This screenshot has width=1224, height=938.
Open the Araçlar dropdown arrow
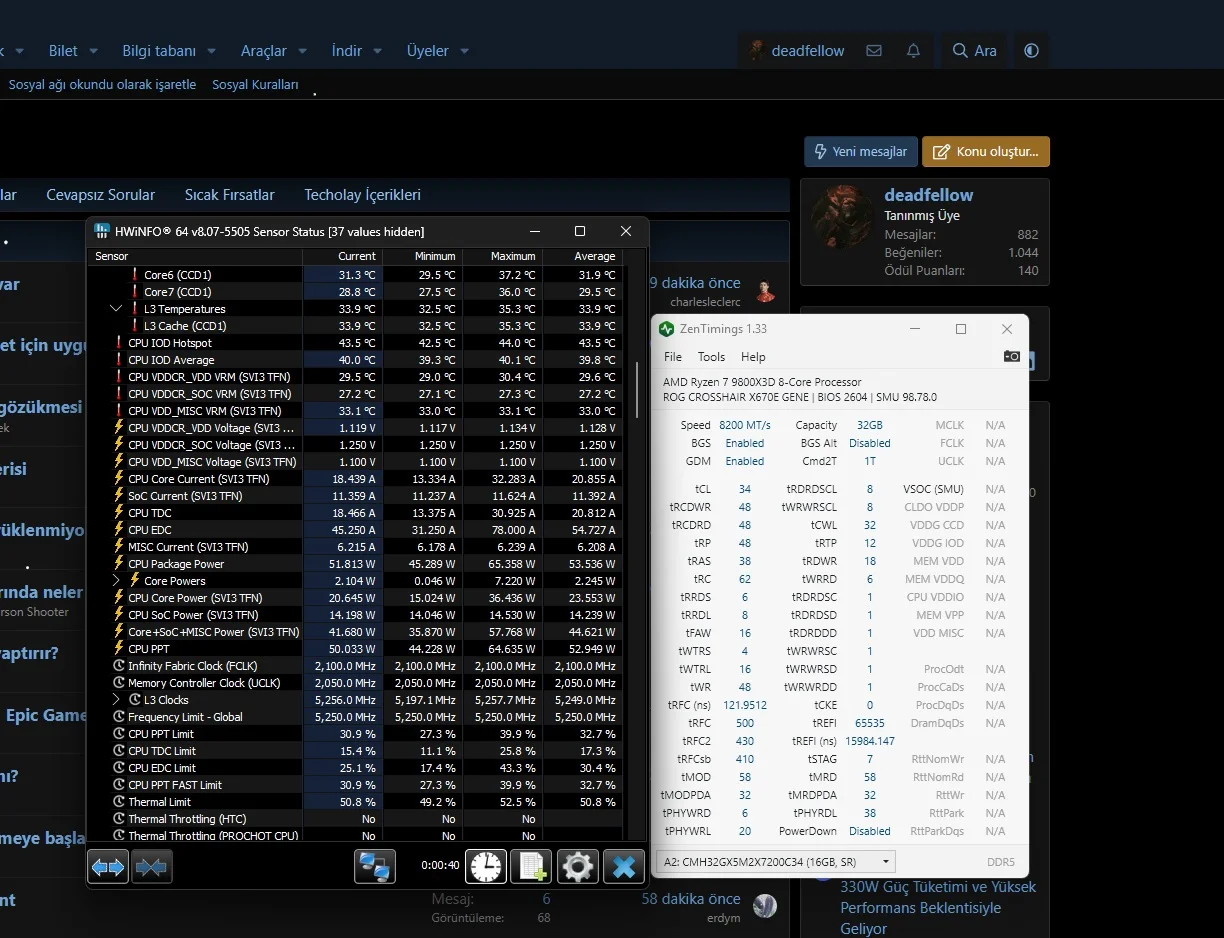[303, 51]
